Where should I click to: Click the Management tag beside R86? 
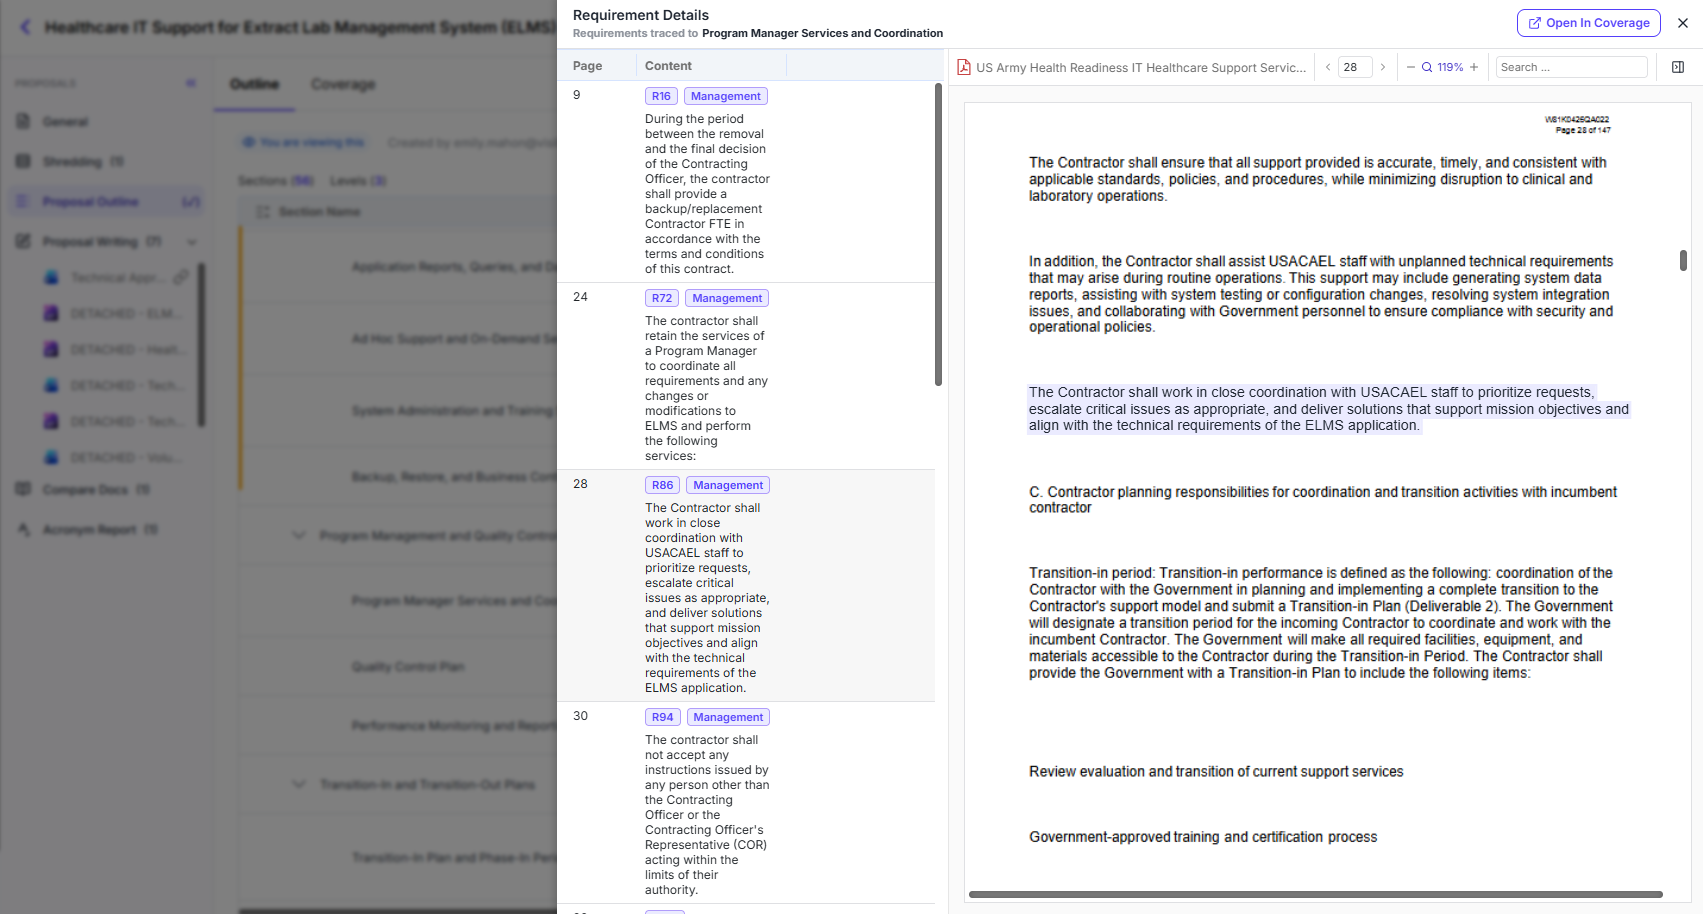coord(728,485)
